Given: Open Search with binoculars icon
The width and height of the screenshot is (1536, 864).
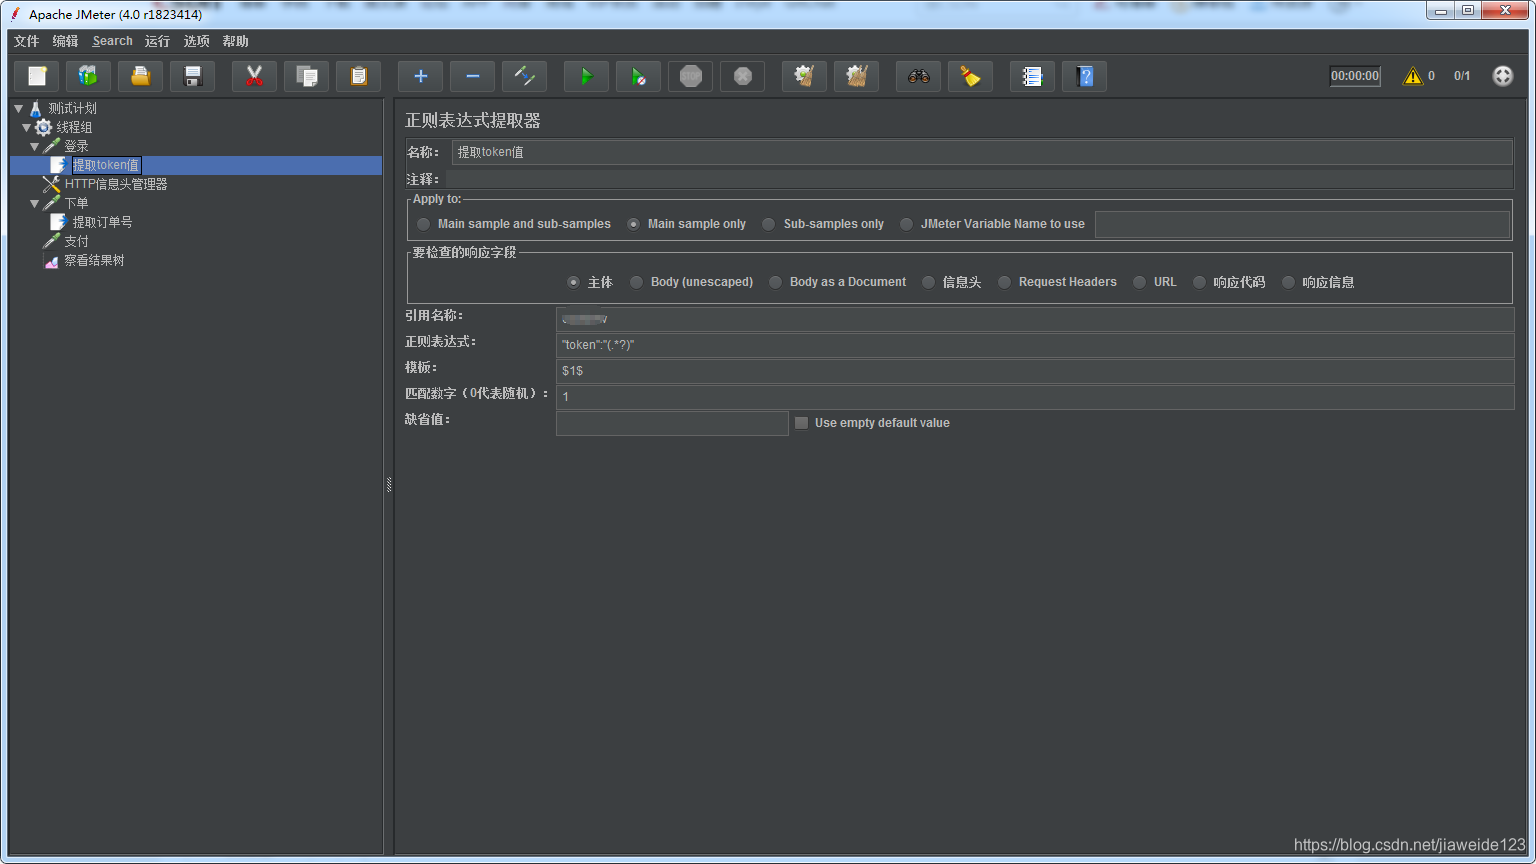Looking at the screenshot, I should (x=919, y=76).
